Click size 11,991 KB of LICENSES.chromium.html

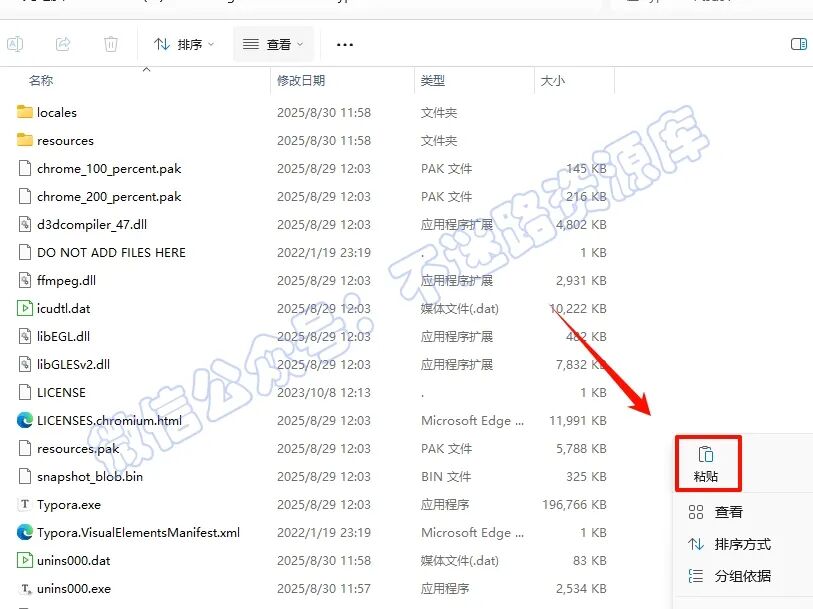[578, 420]
